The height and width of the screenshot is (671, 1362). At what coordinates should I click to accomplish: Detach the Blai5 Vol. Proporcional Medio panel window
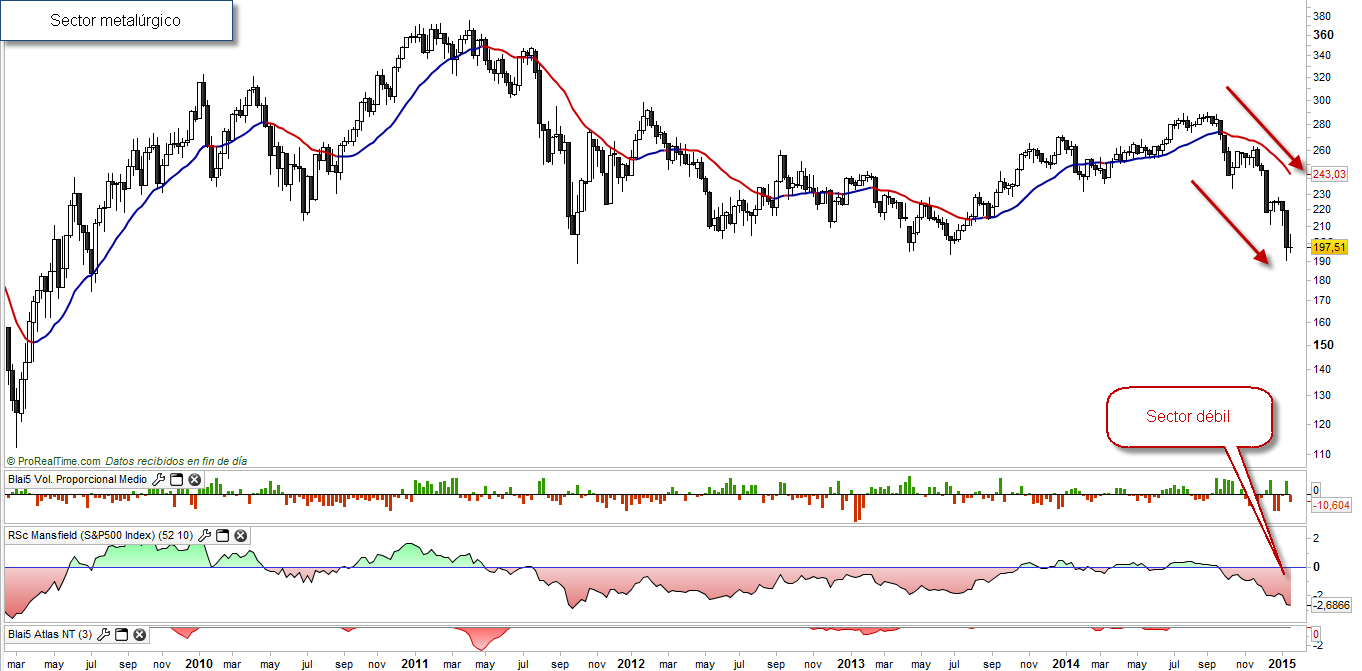(x=176, y=480)
